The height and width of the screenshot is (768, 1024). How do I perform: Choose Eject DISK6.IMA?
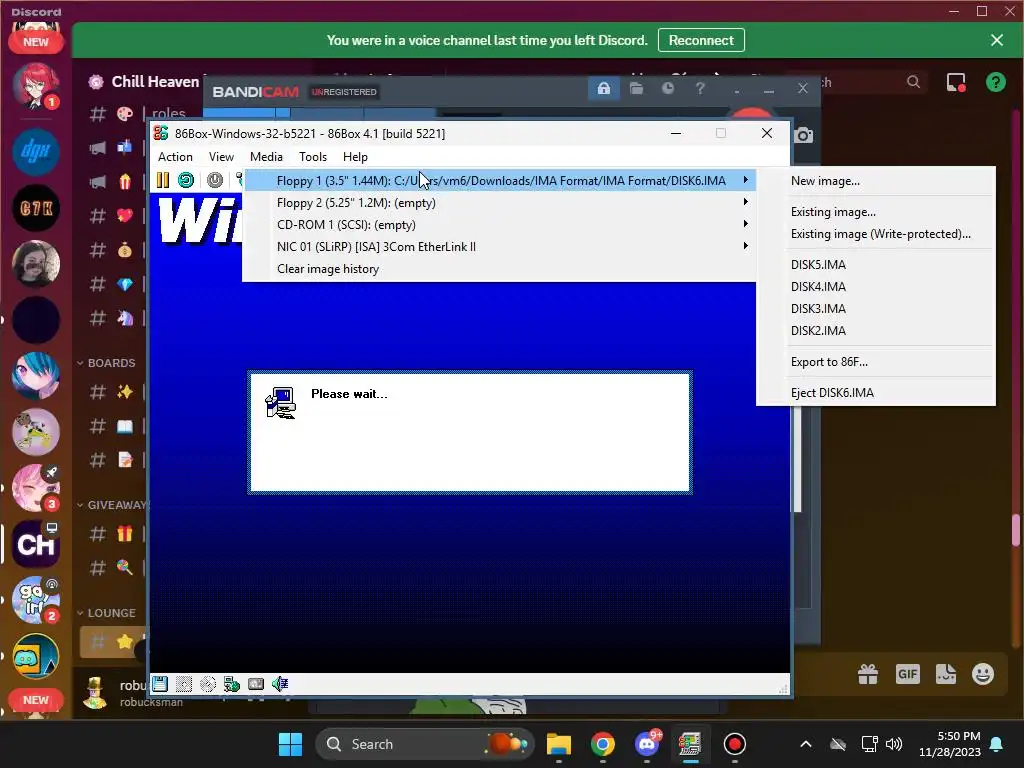876,392
